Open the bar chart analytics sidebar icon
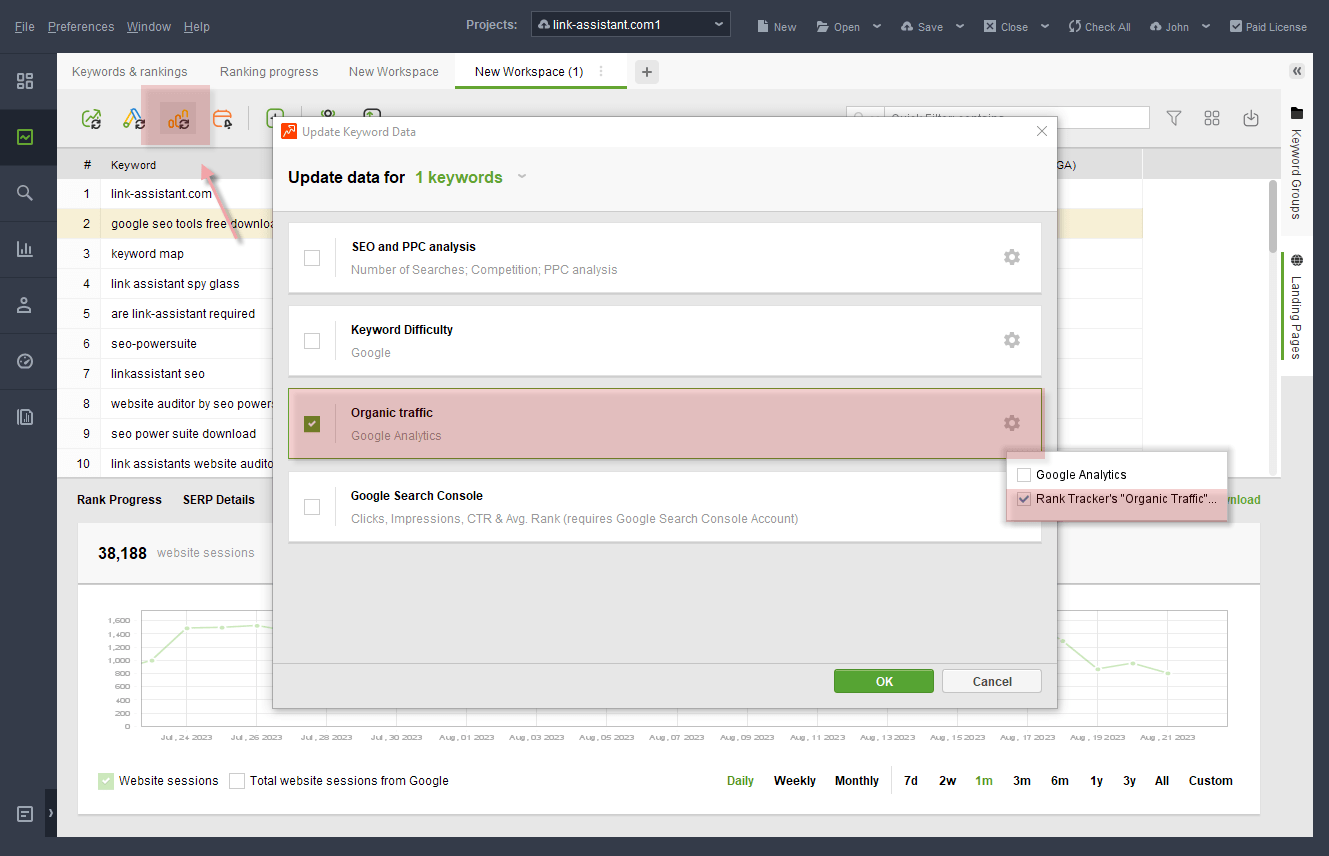The image size is (1329, 856). (x=25, y=249)
